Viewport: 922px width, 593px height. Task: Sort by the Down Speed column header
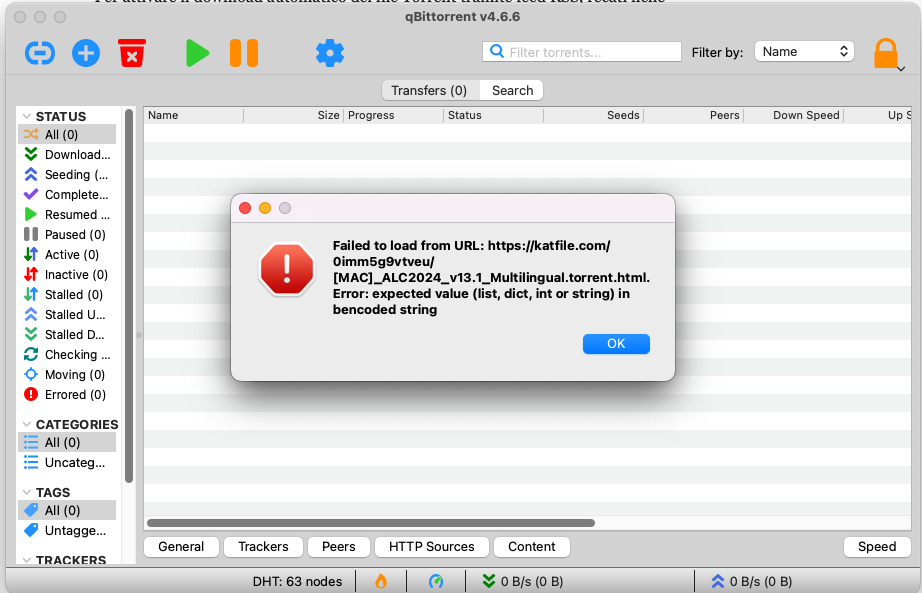pyautogui.click(x=794, y=115)
